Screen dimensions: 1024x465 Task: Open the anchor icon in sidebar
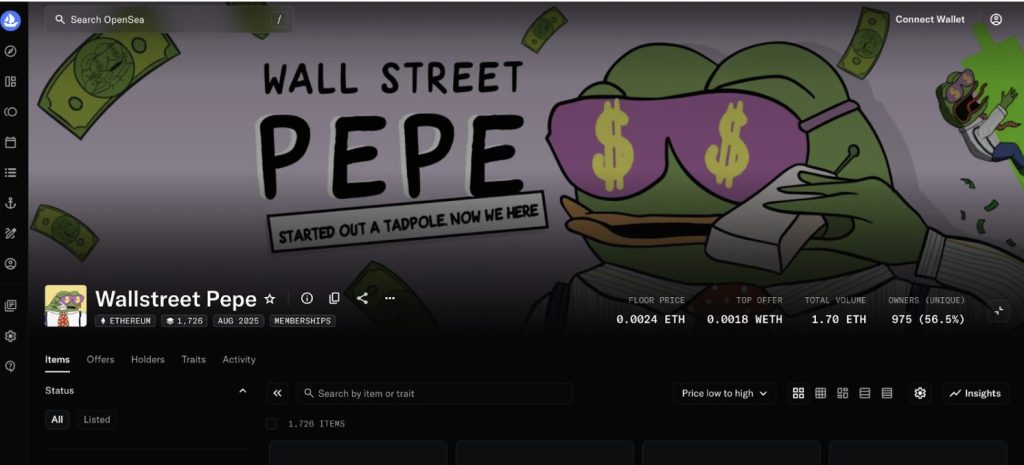[10, 203]
